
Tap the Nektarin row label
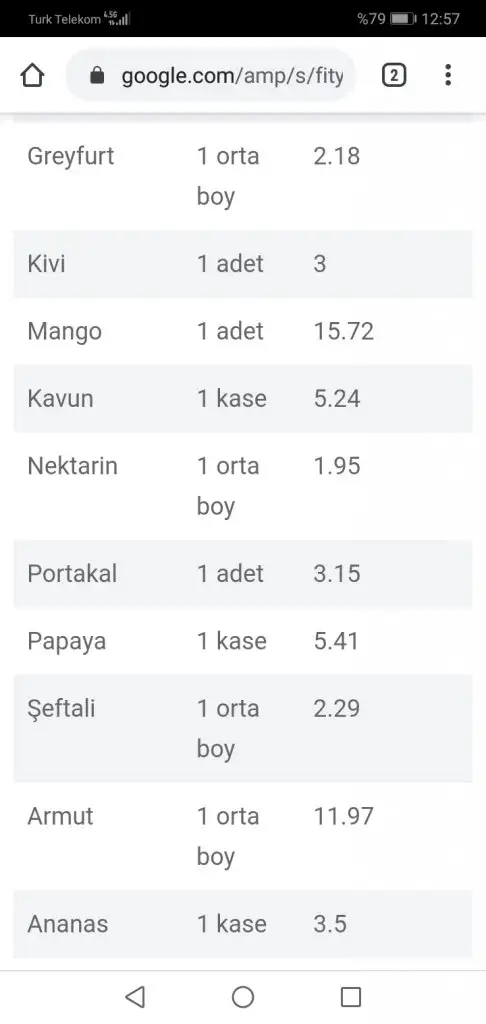[x=73, y=466]
